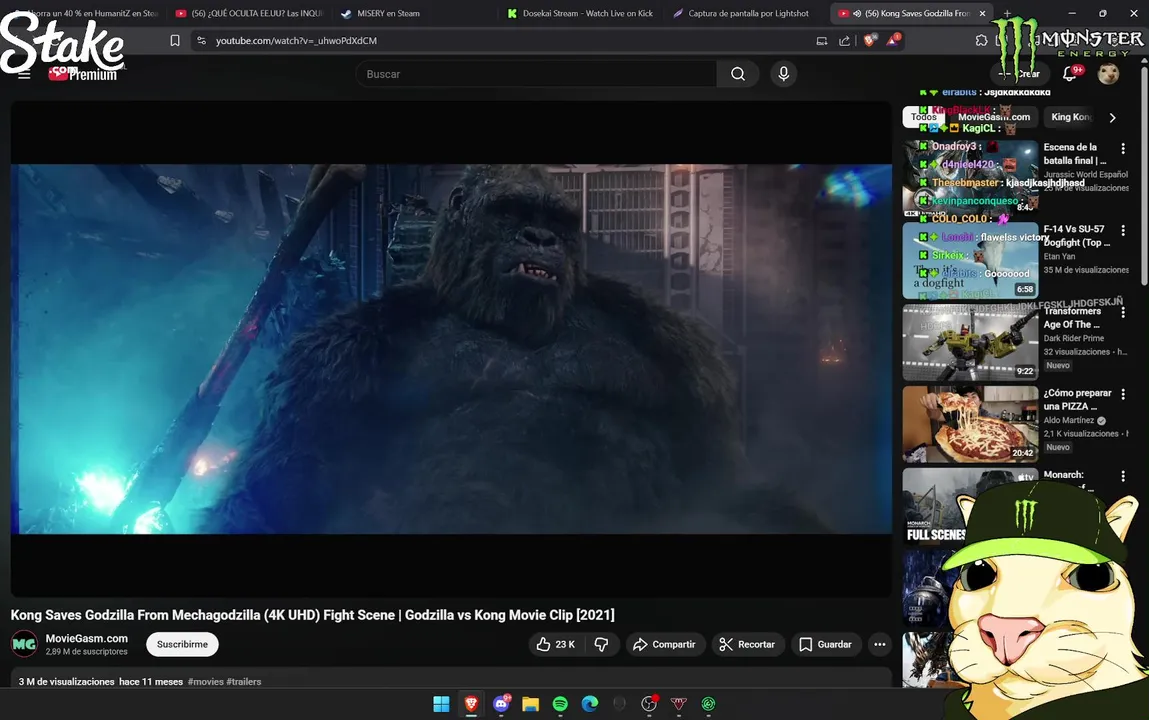Open File Explorer from the taskbar
This screenshot has width=1149, height=720.
(x=531, y=704)
